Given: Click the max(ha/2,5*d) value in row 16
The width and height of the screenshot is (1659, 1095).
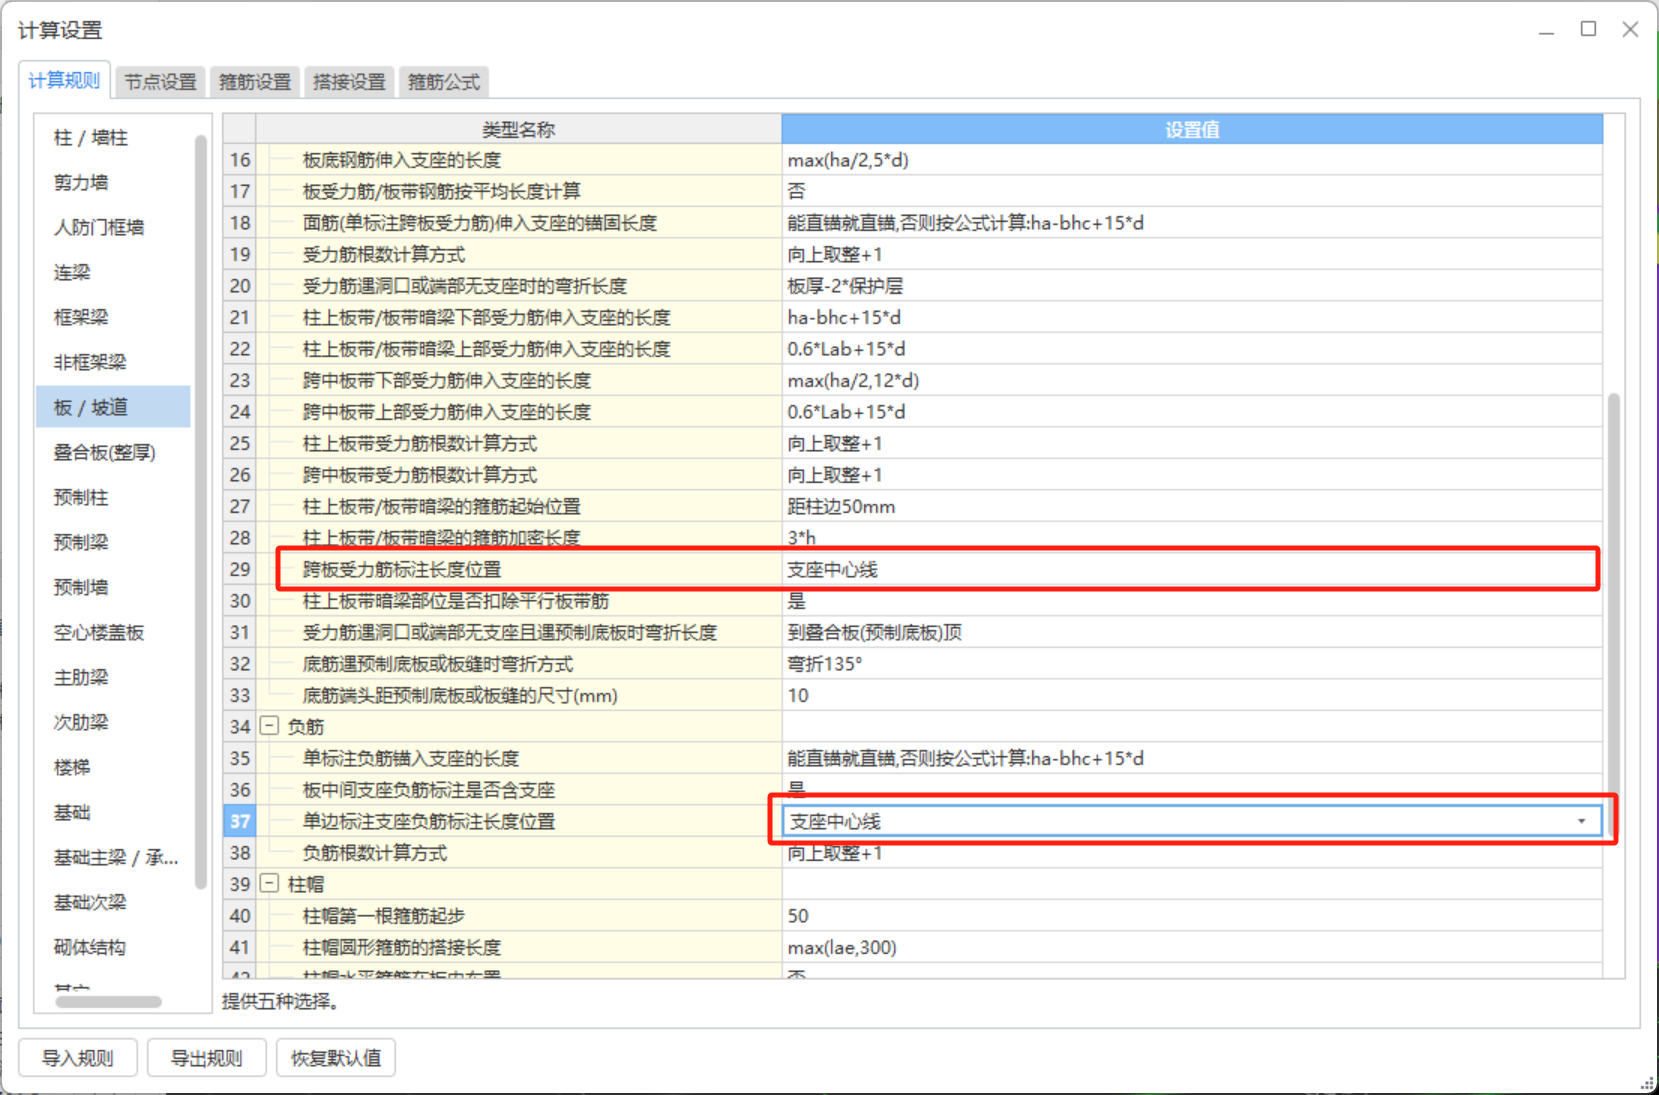Looking at the screenshot, I should pyautogui.click(x=1192, y=160).
